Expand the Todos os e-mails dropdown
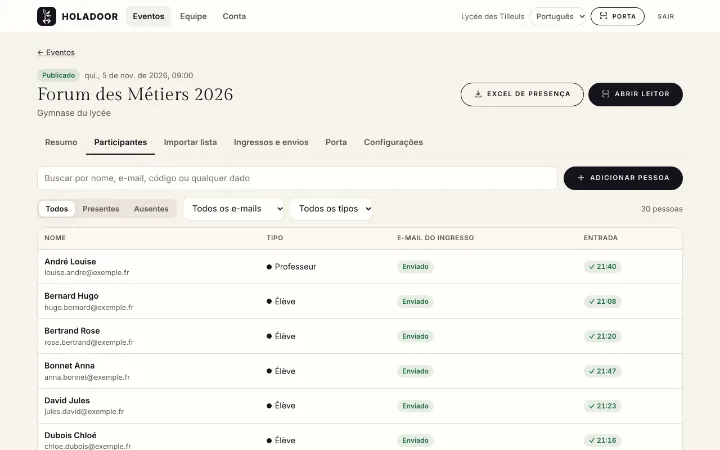 234,209
